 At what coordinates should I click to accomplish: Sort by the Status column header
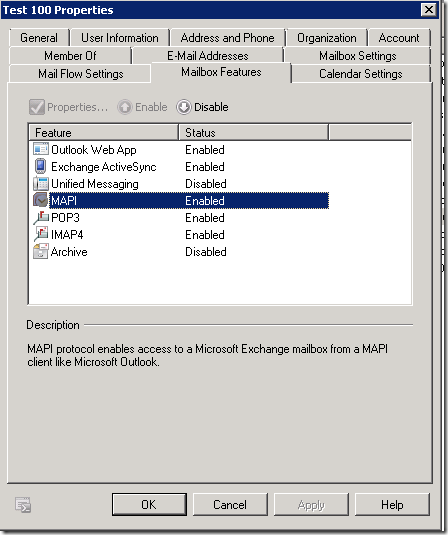click(x=253, y=132)
